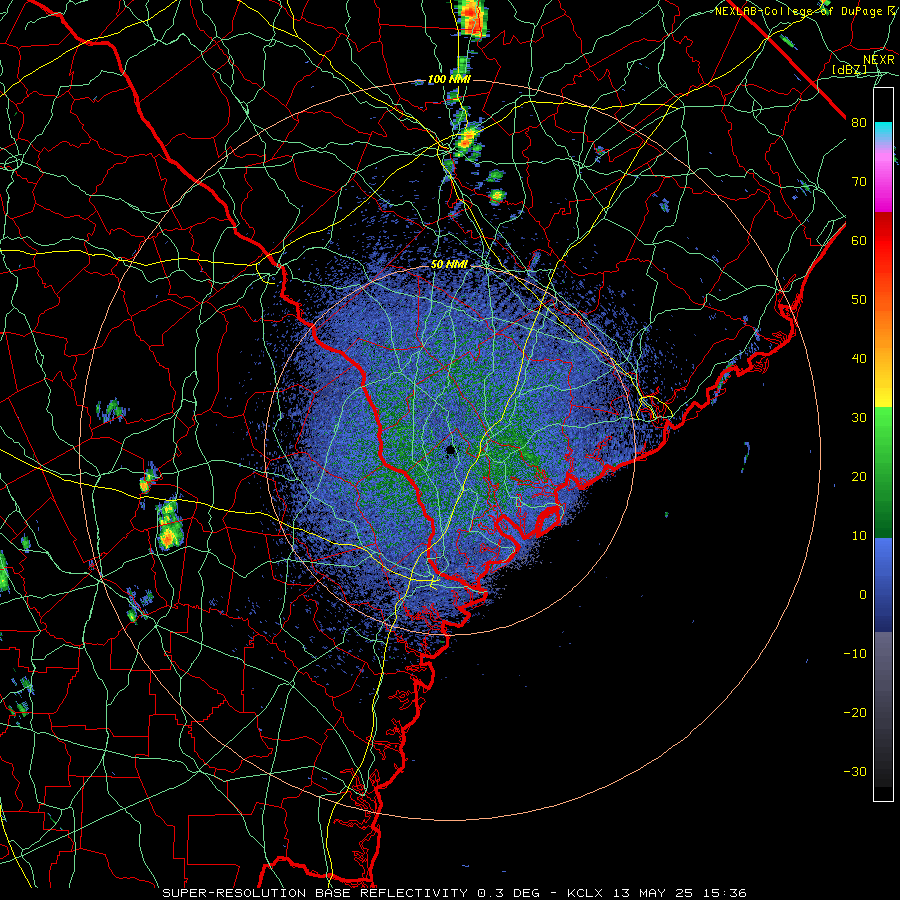Click the 30 value on the dBZ scale
Image resolution: width=900 pixels, height=900 pixels.
tap(859, 417)
